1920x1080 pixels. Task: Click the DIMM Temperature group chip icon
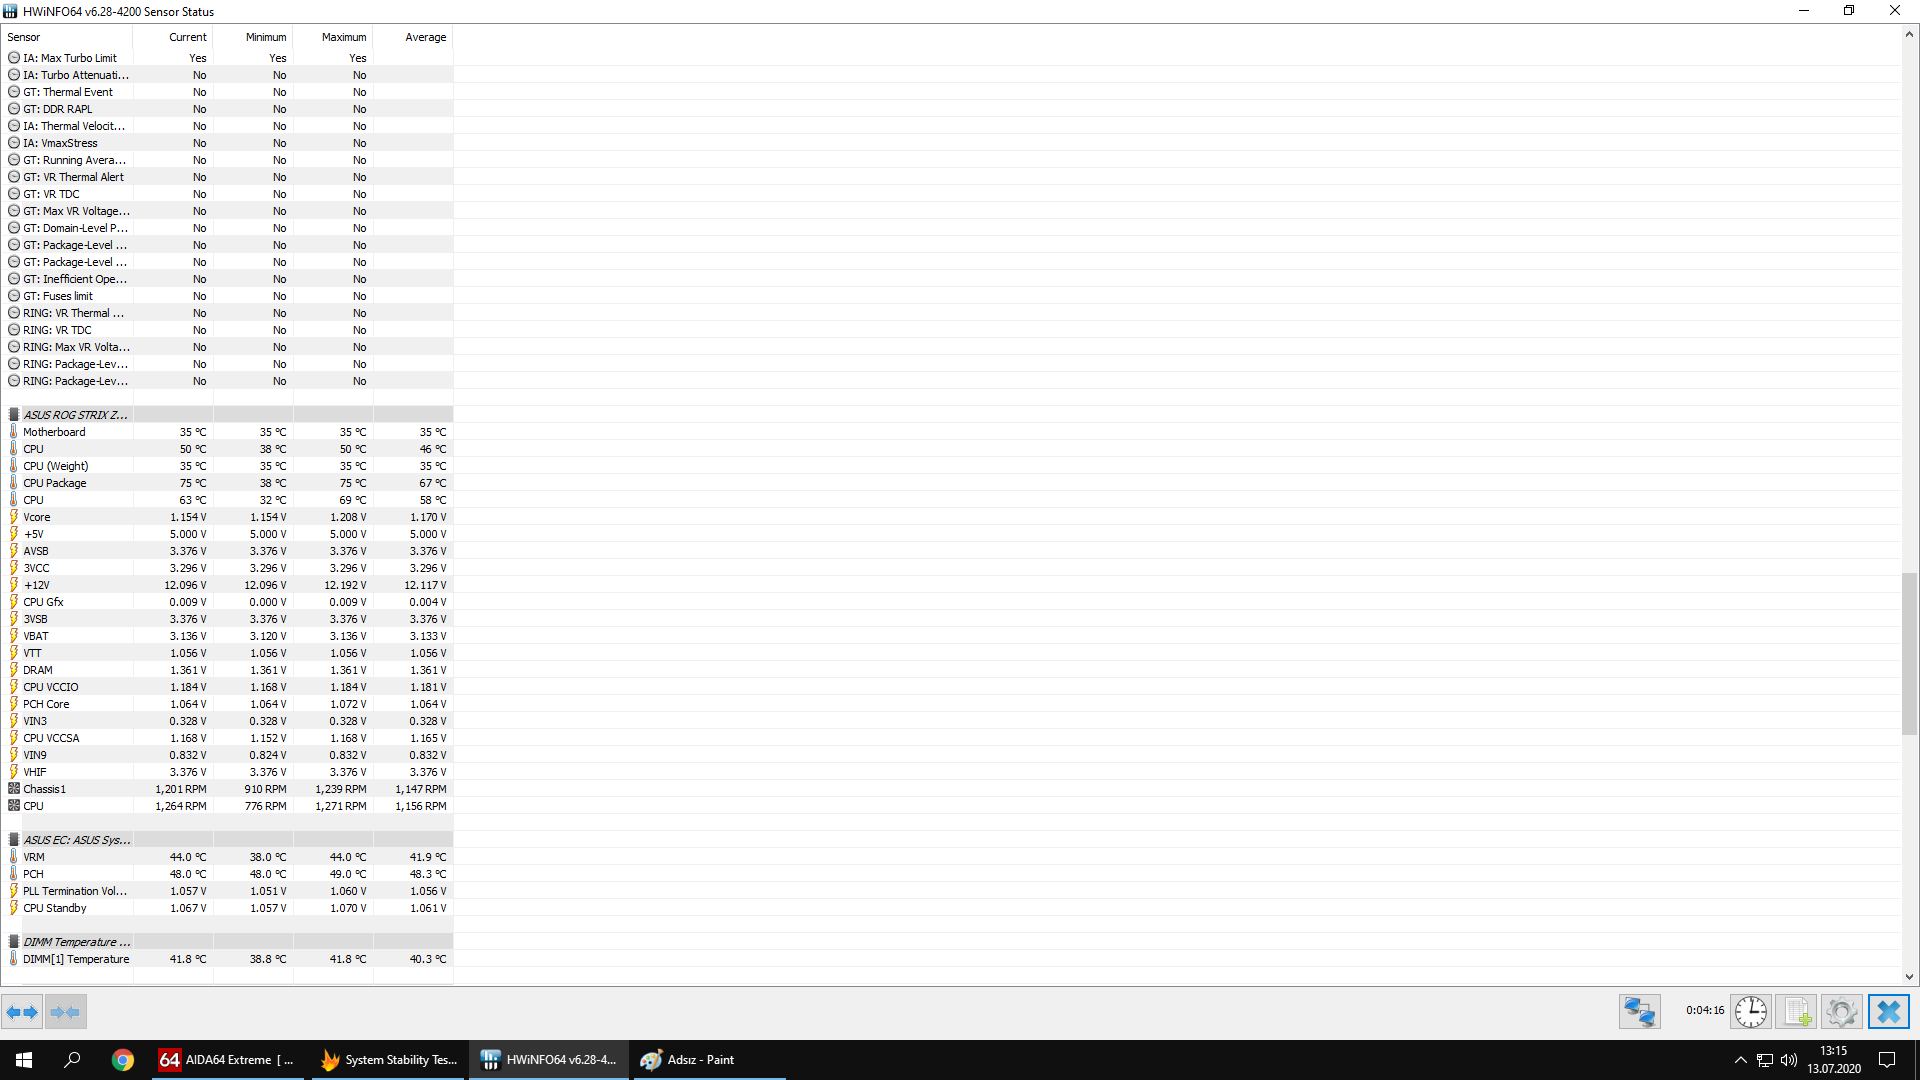tap(14, 942)
